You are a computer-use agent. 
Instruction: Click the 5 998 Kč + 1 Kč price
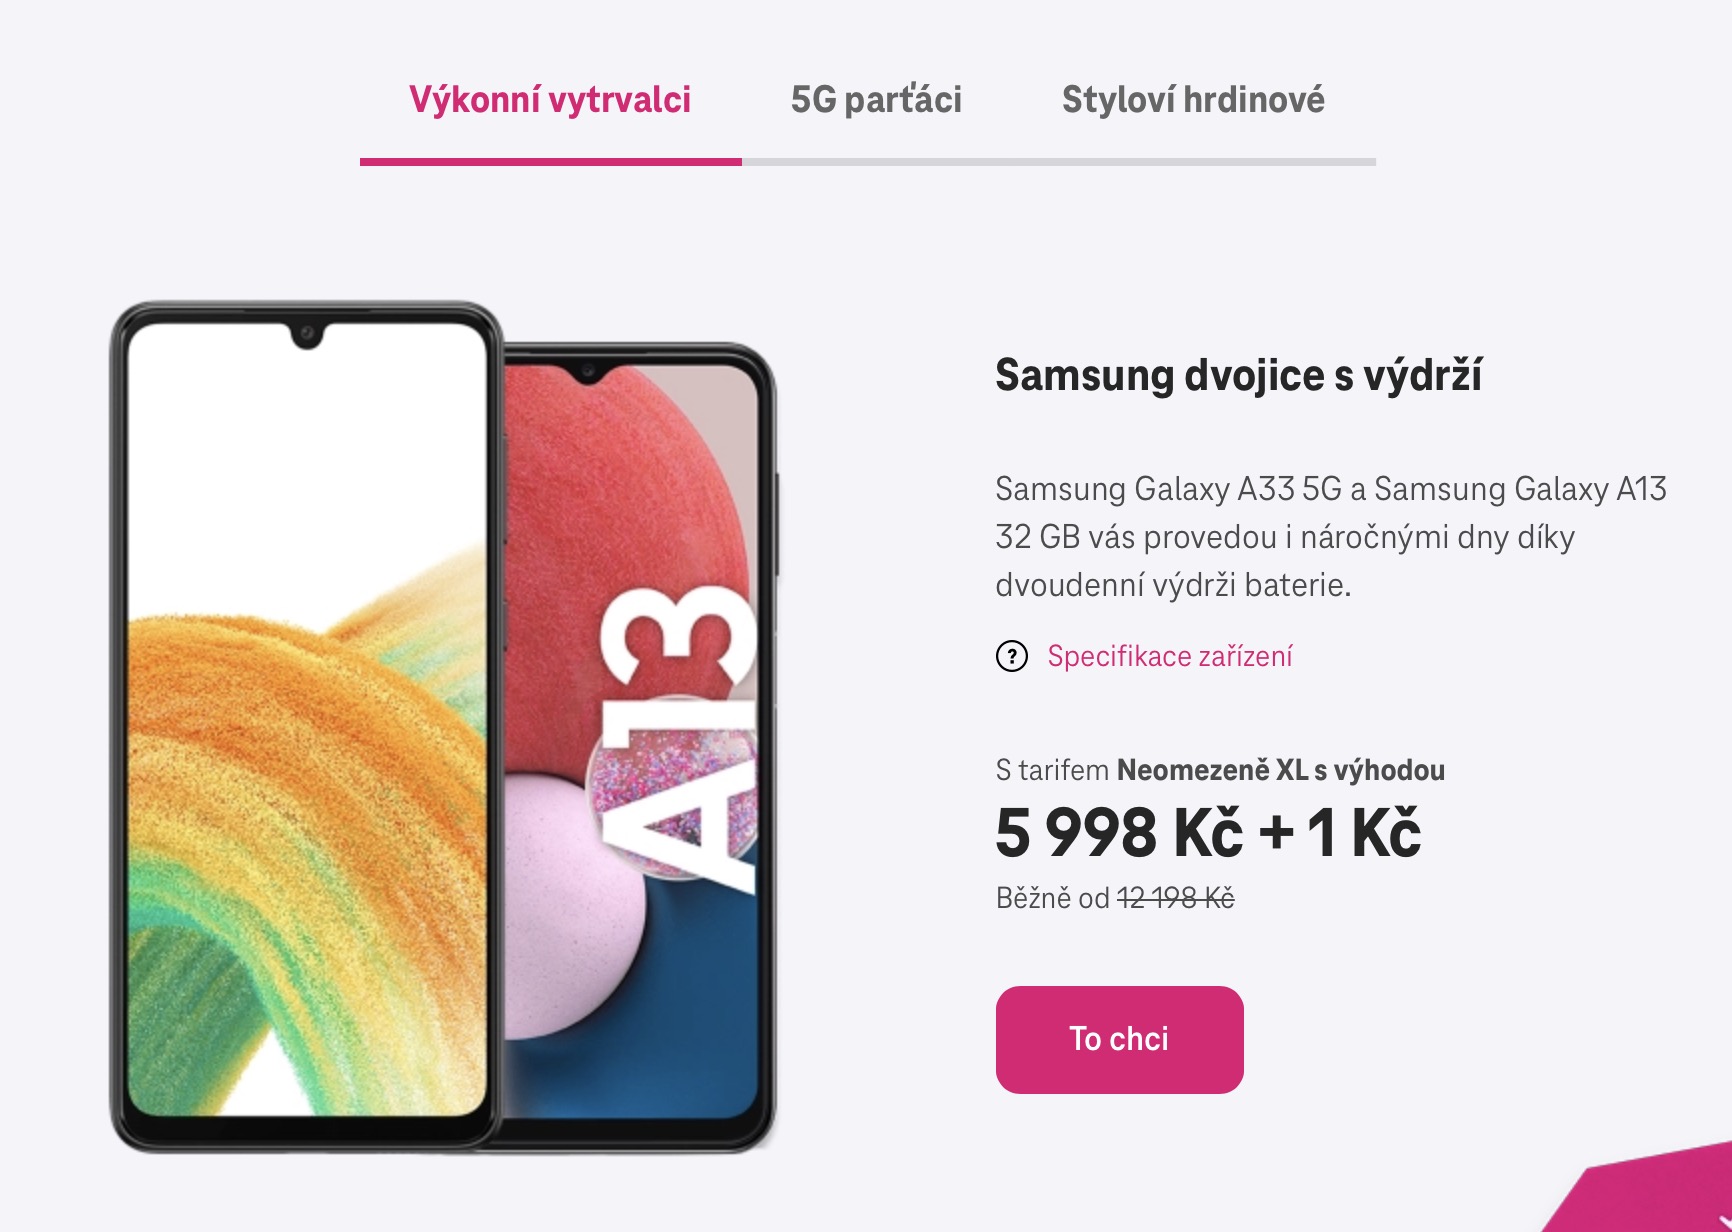[1208, 833]
